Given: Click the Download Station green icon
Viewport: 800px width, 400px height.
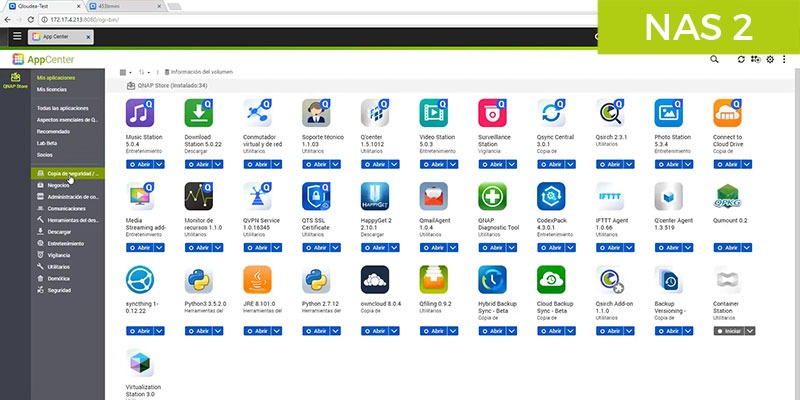Looking at the screenshot, I should (198, 113).
